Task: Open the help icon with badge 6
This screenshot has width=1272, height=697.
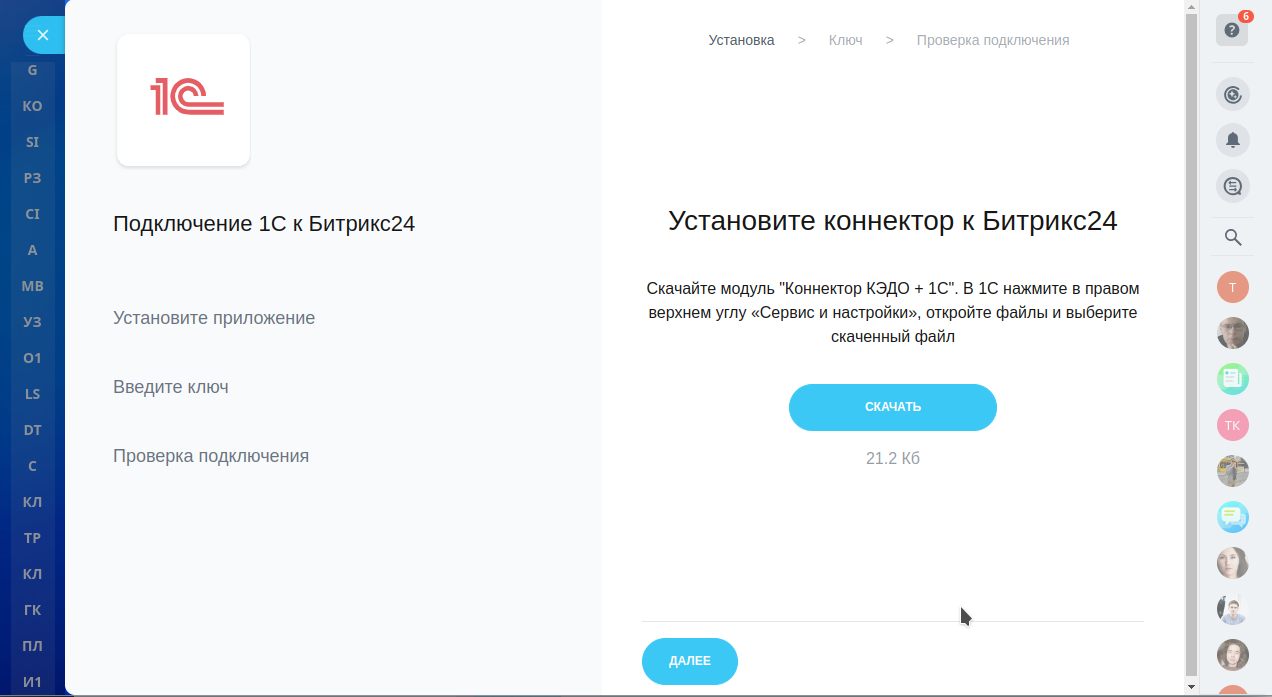Action: pos(1232,30)
